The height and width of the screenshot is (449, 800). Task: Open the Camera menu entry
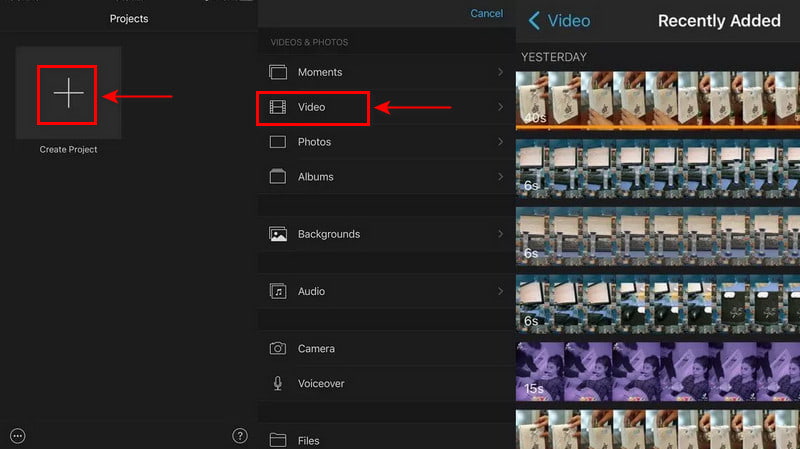coord(387,348)
